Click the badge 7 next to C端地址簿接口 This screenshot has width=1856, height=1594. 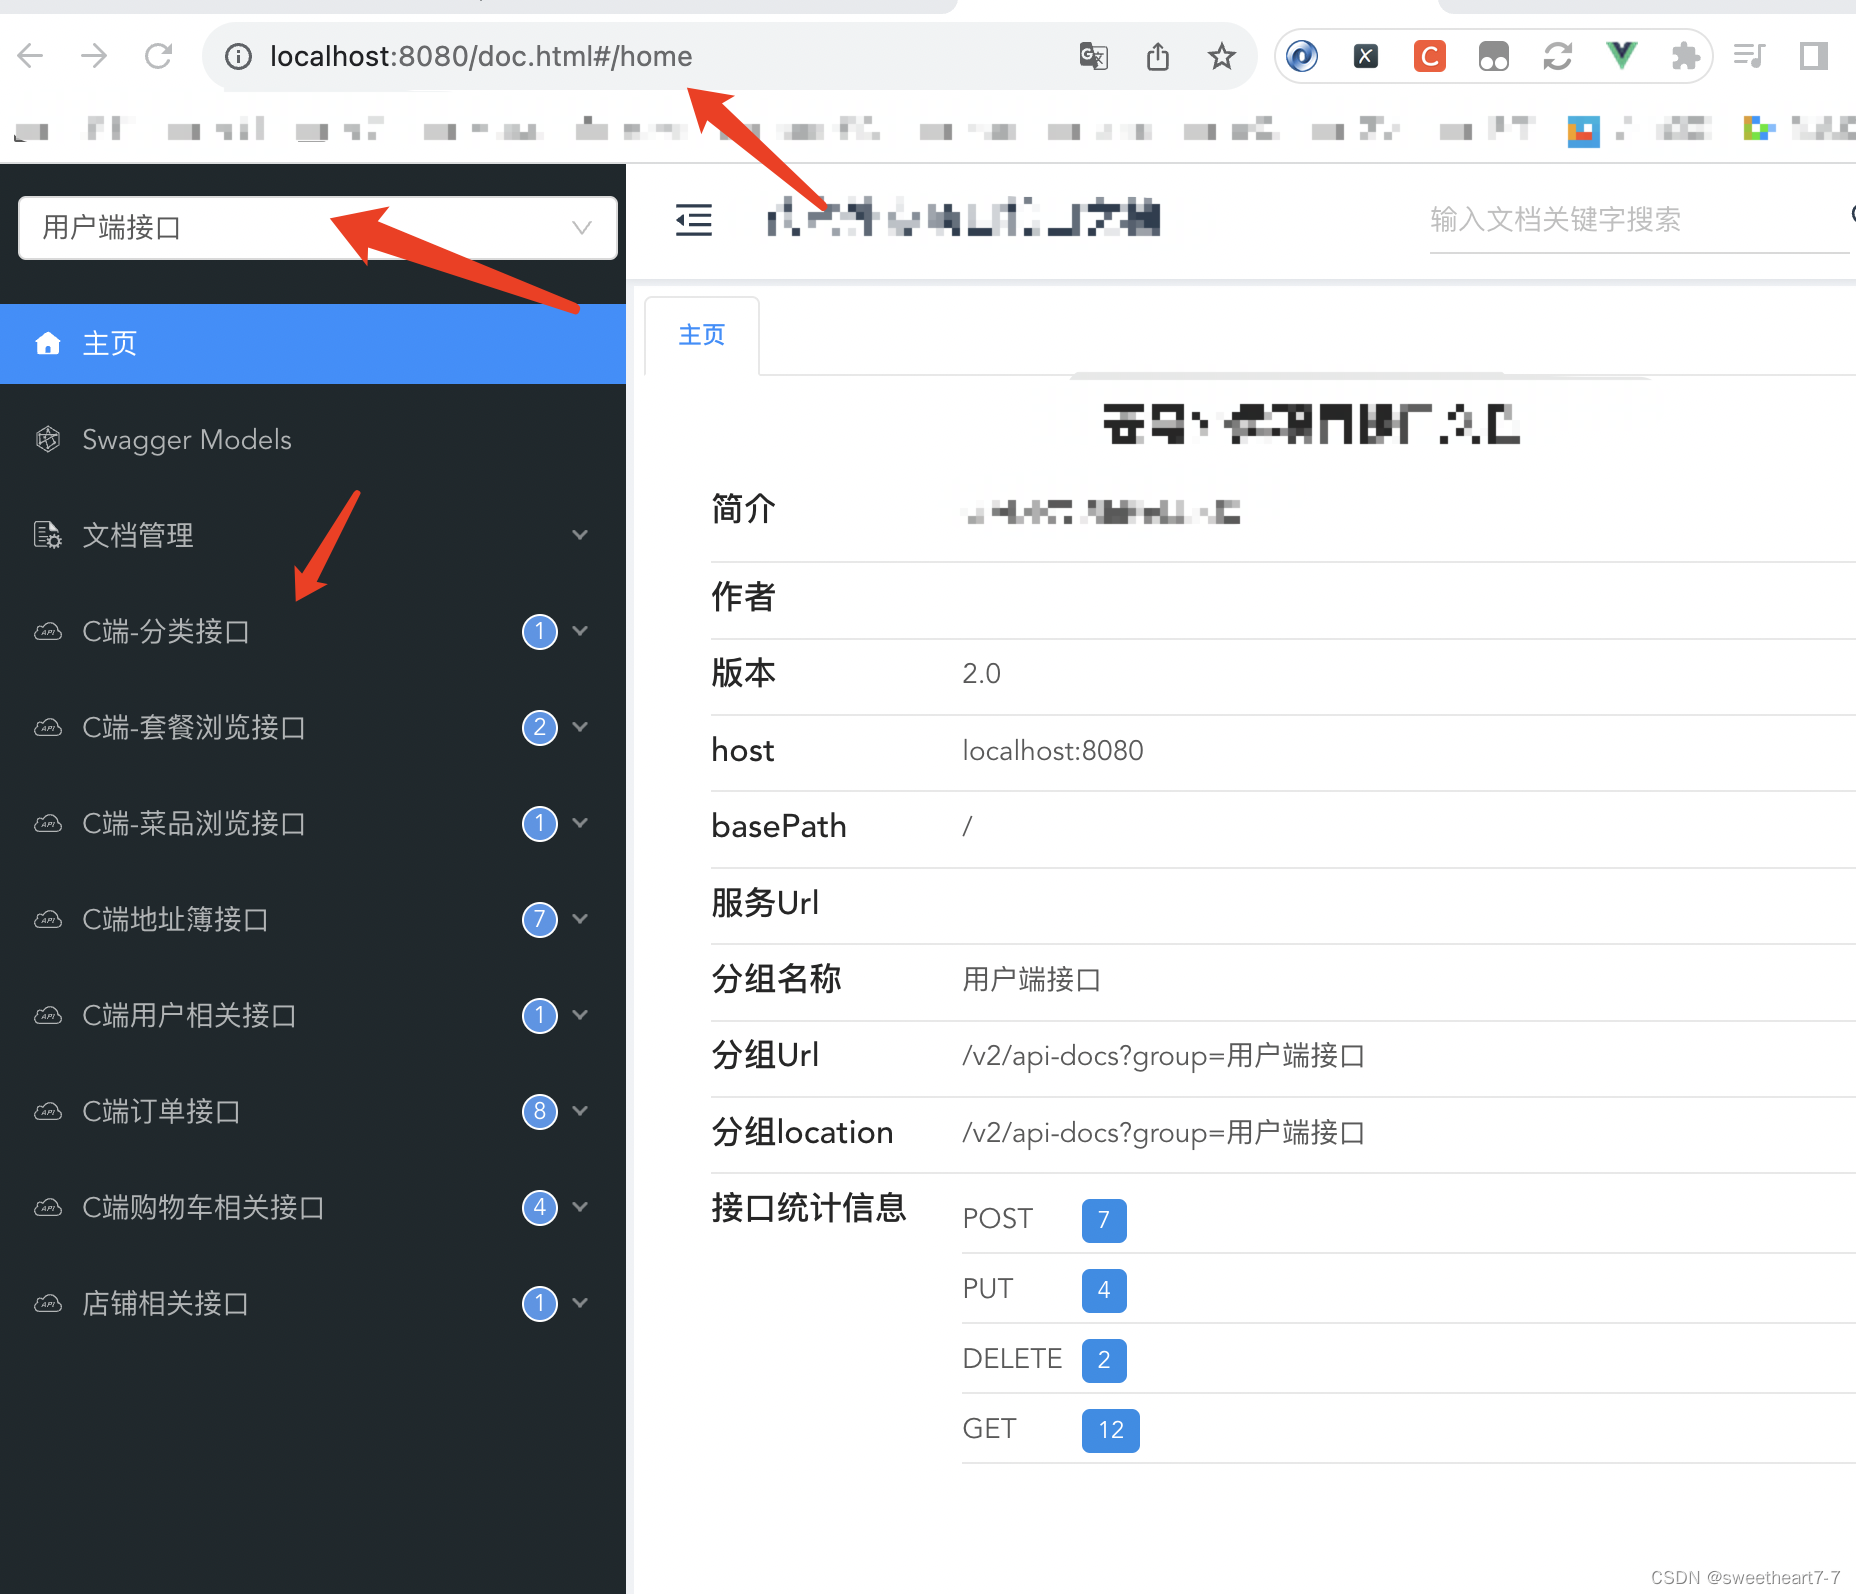coord(540,919)
